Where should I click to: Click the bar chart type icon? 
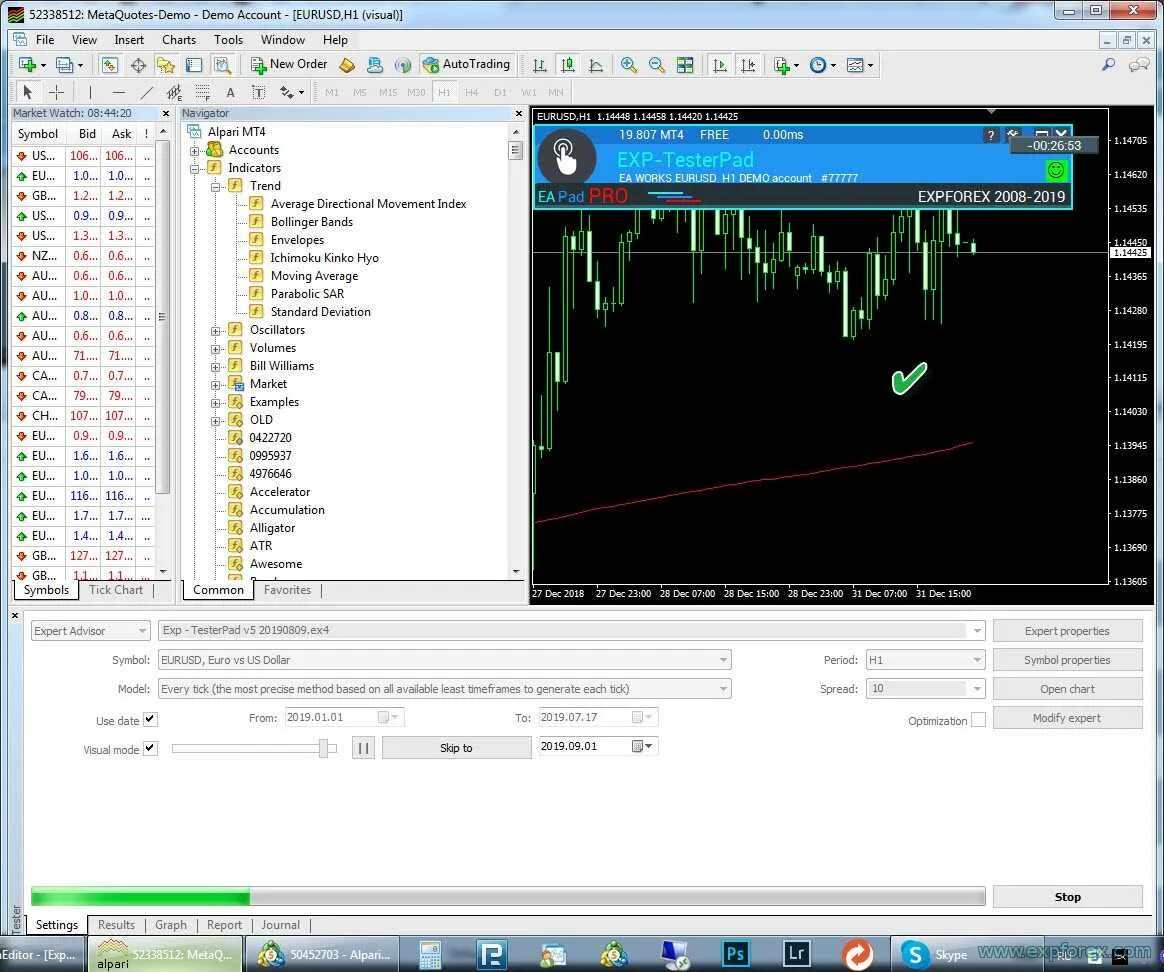click(x=540, y=65)
